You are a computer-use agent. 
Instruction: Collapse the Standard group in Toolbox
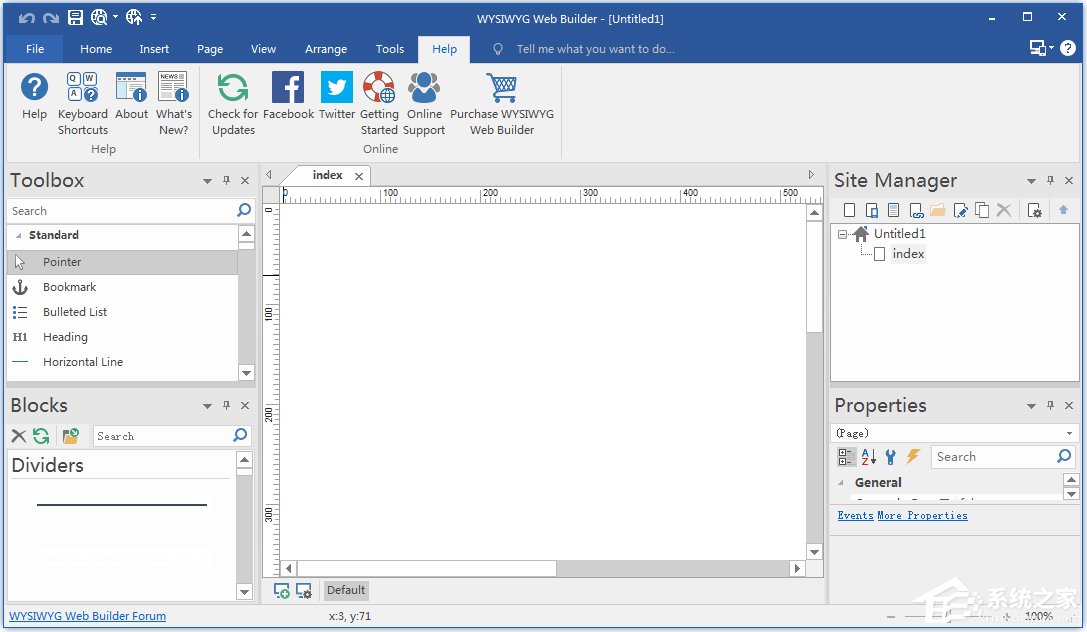click(x=19, y=236)
